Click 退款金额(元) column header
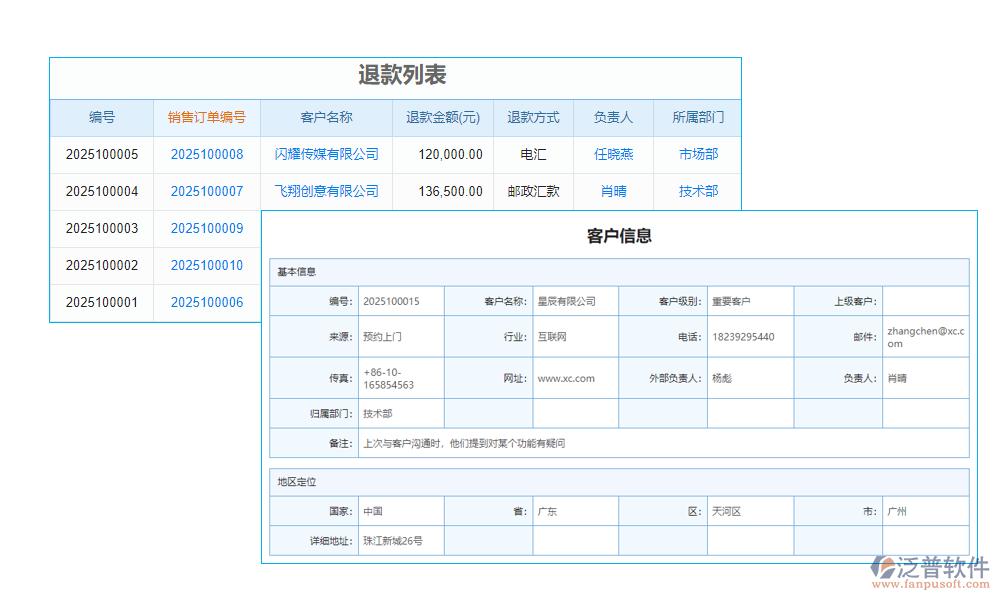Screen dimensions: 1000x600 443,117
